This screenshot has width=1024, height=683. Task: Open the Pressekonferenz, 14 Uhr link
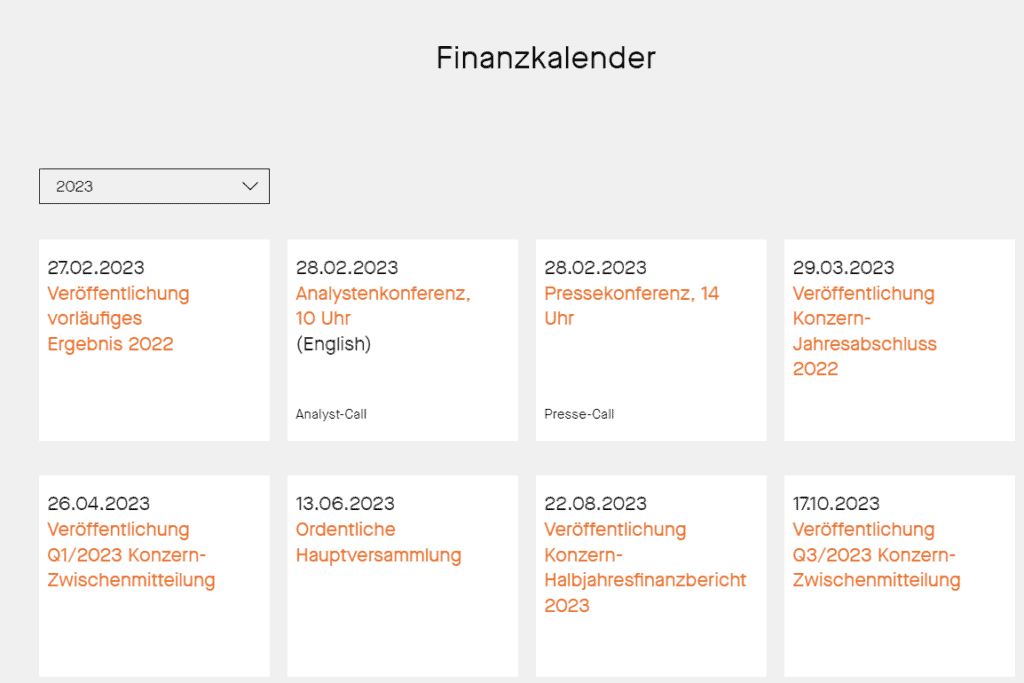631,306
